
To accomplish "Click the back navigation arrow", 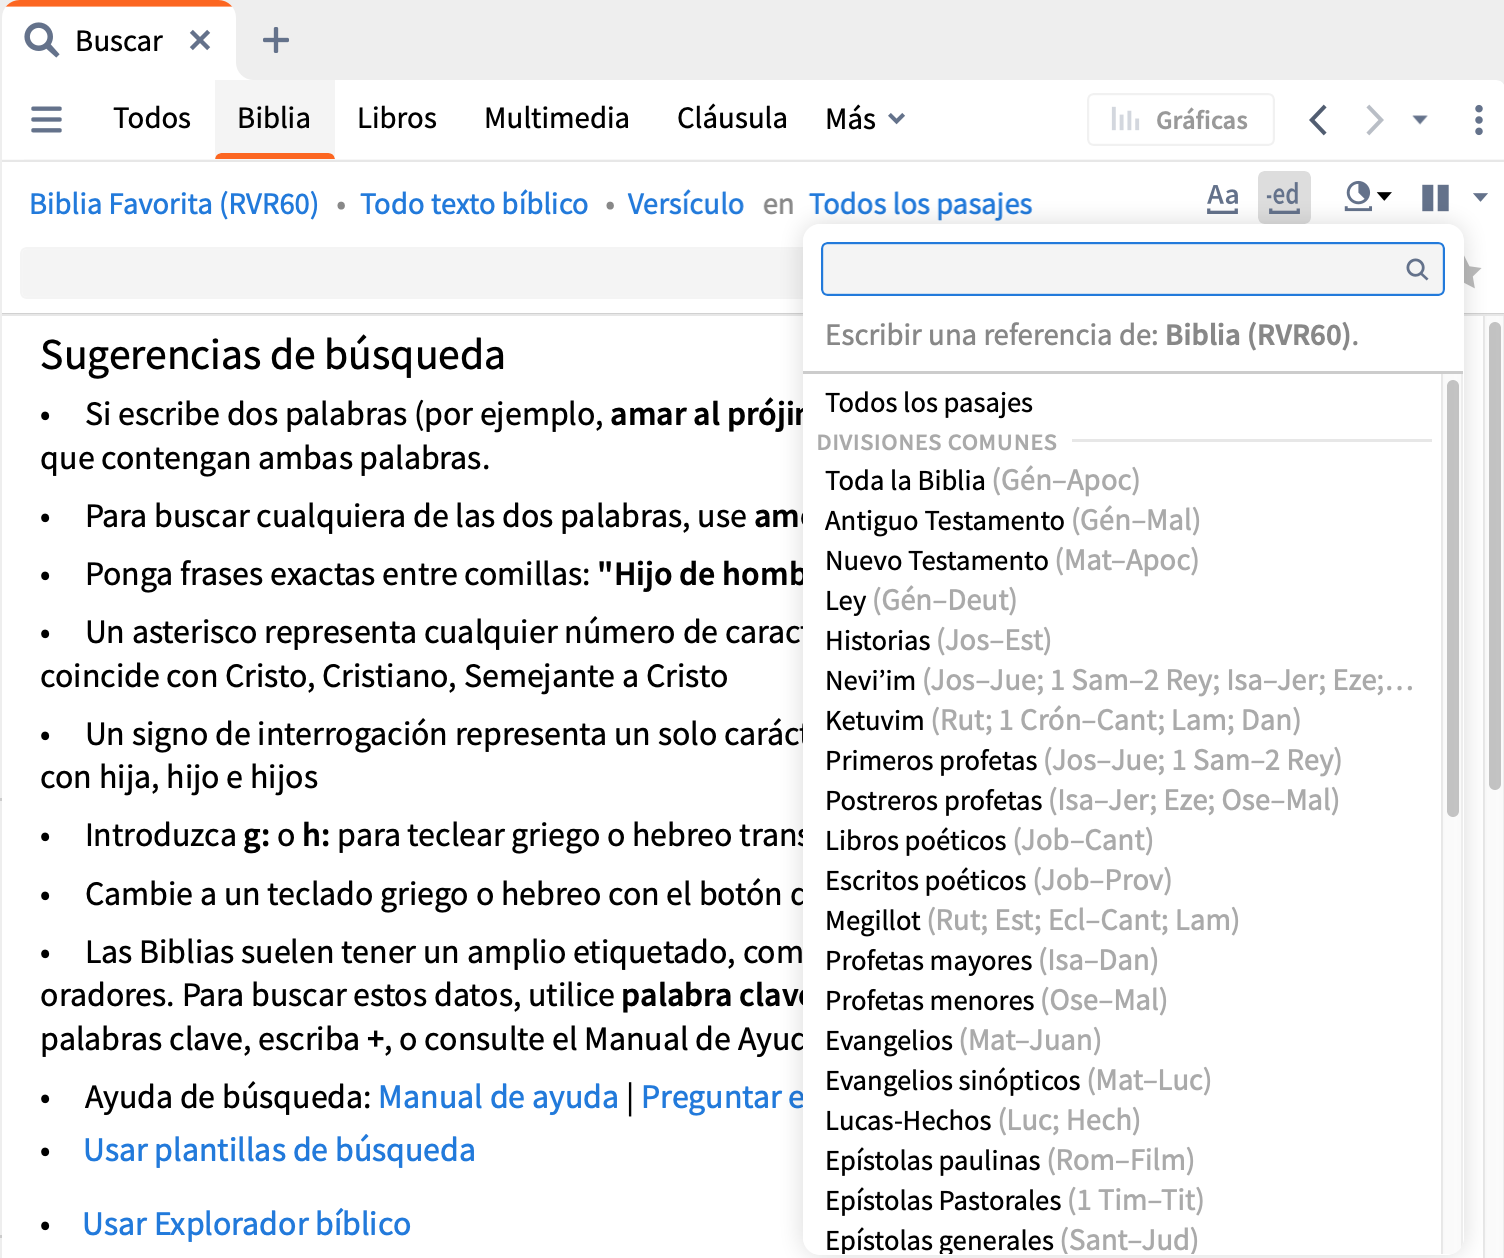I will (1318, 120).
